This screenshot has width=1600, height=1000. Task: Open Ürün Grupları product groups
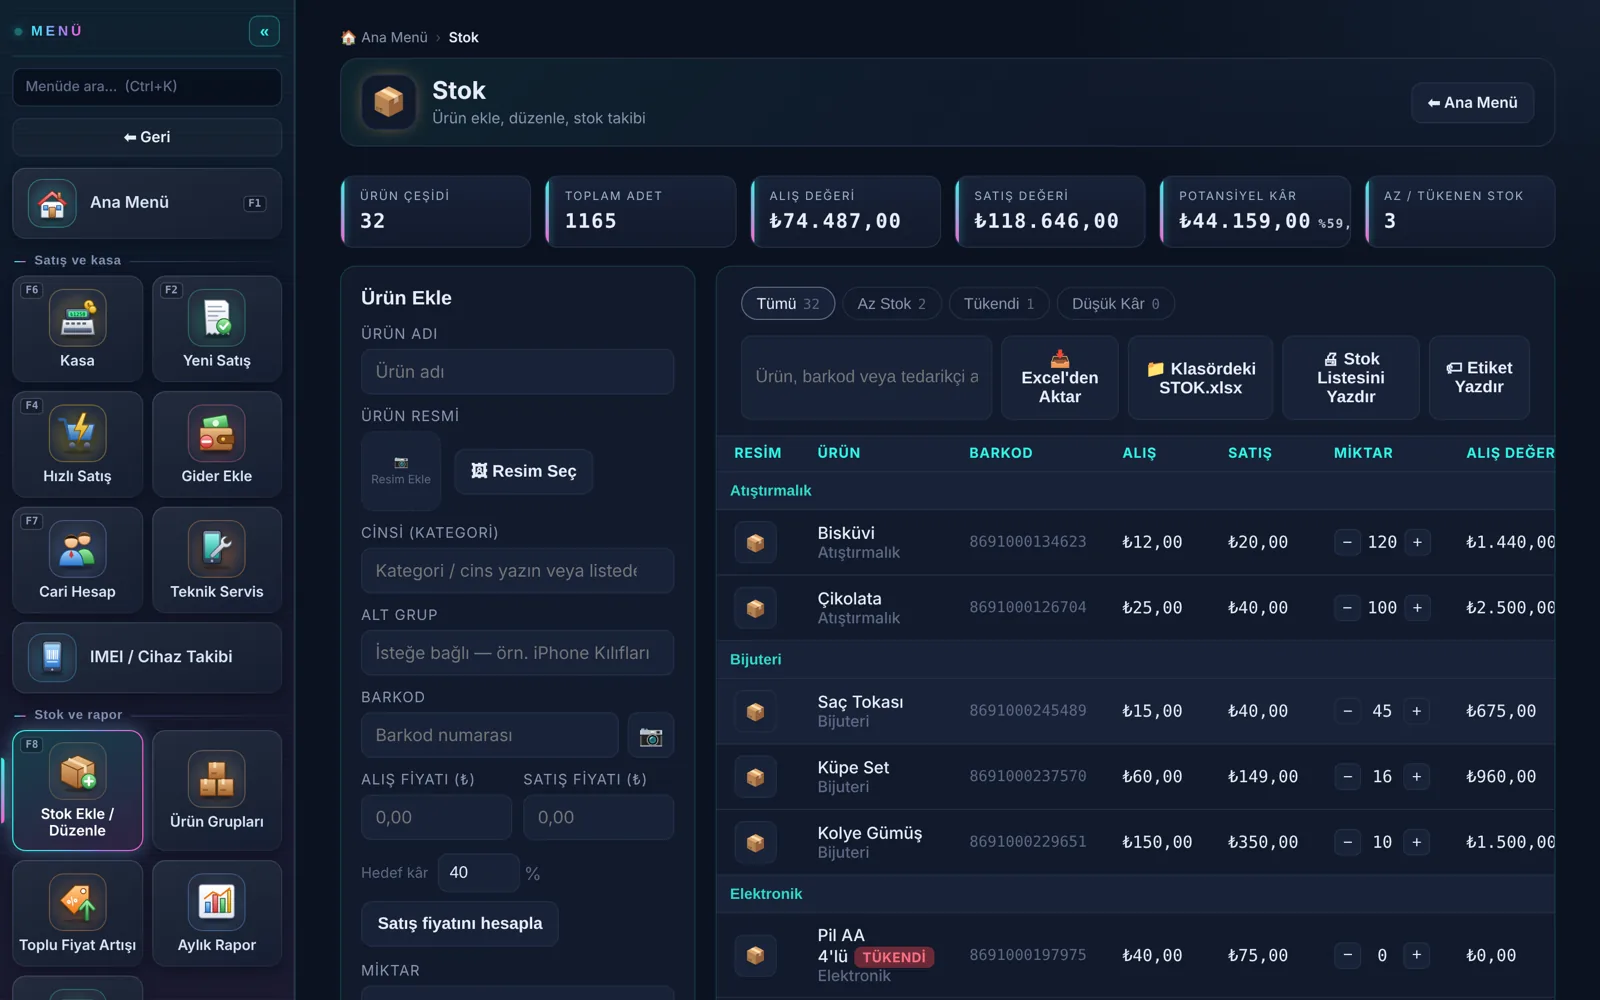[x=217, y=790]
